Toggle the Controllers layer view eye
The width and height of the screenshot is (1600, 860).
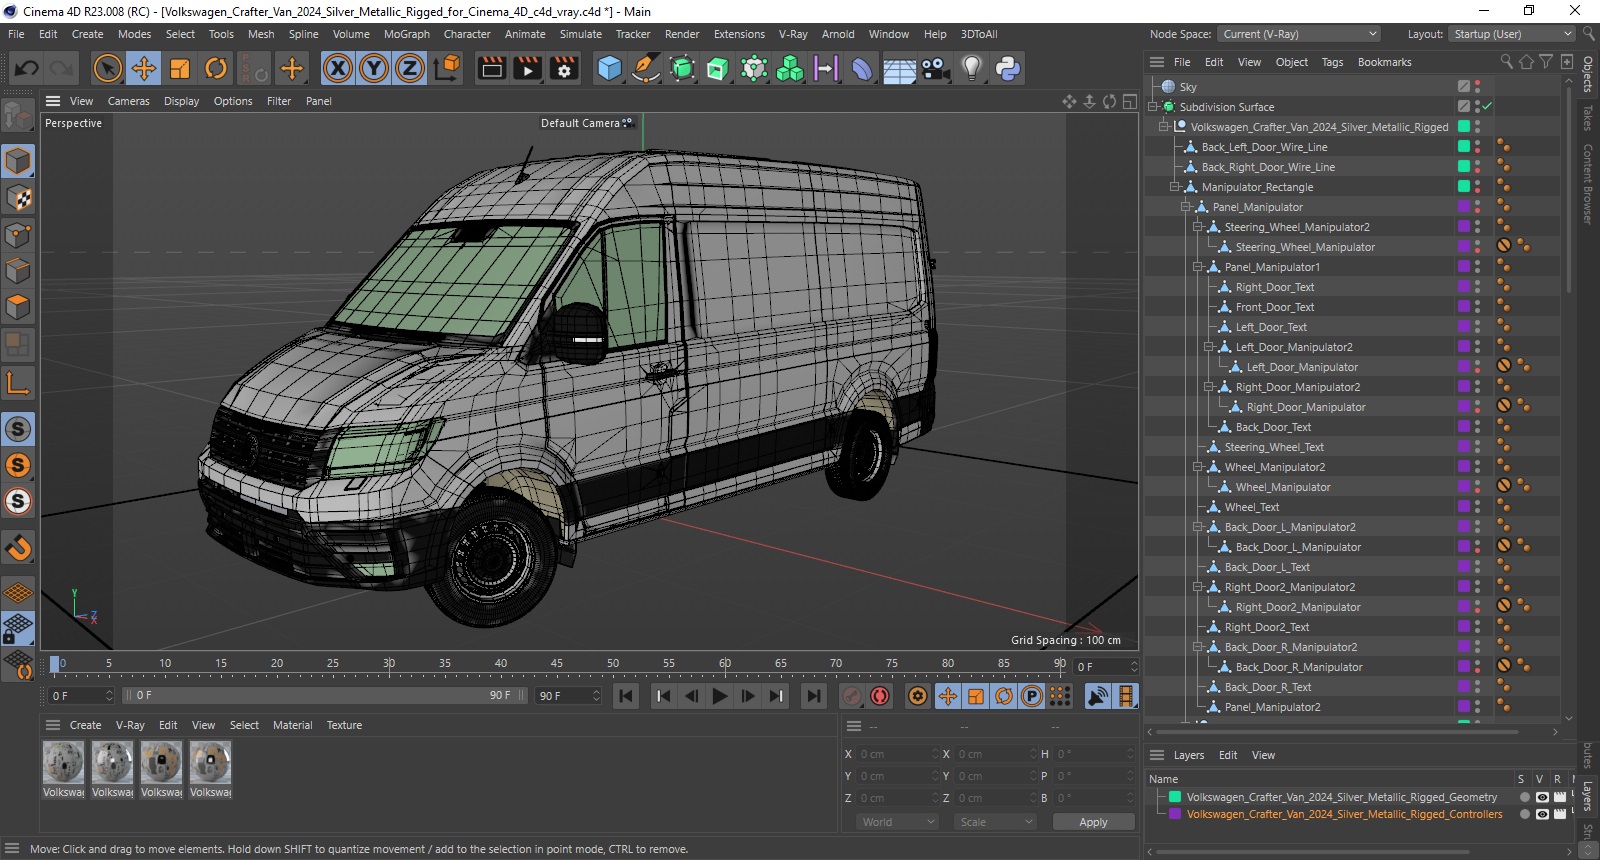1542,814
